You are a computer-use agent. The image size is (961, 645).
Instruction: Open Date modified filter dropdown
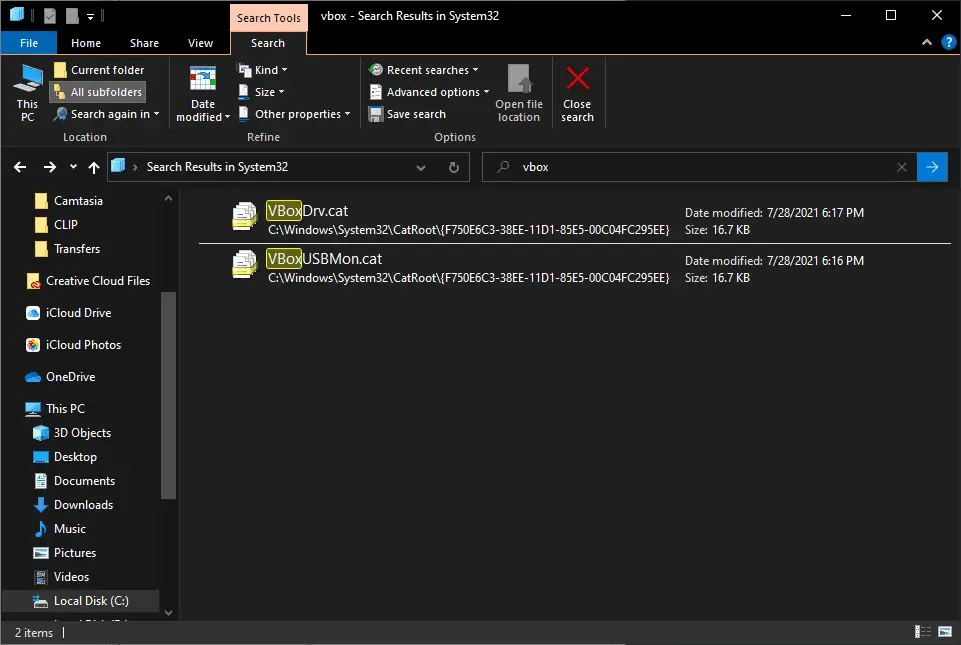[203, 93]
